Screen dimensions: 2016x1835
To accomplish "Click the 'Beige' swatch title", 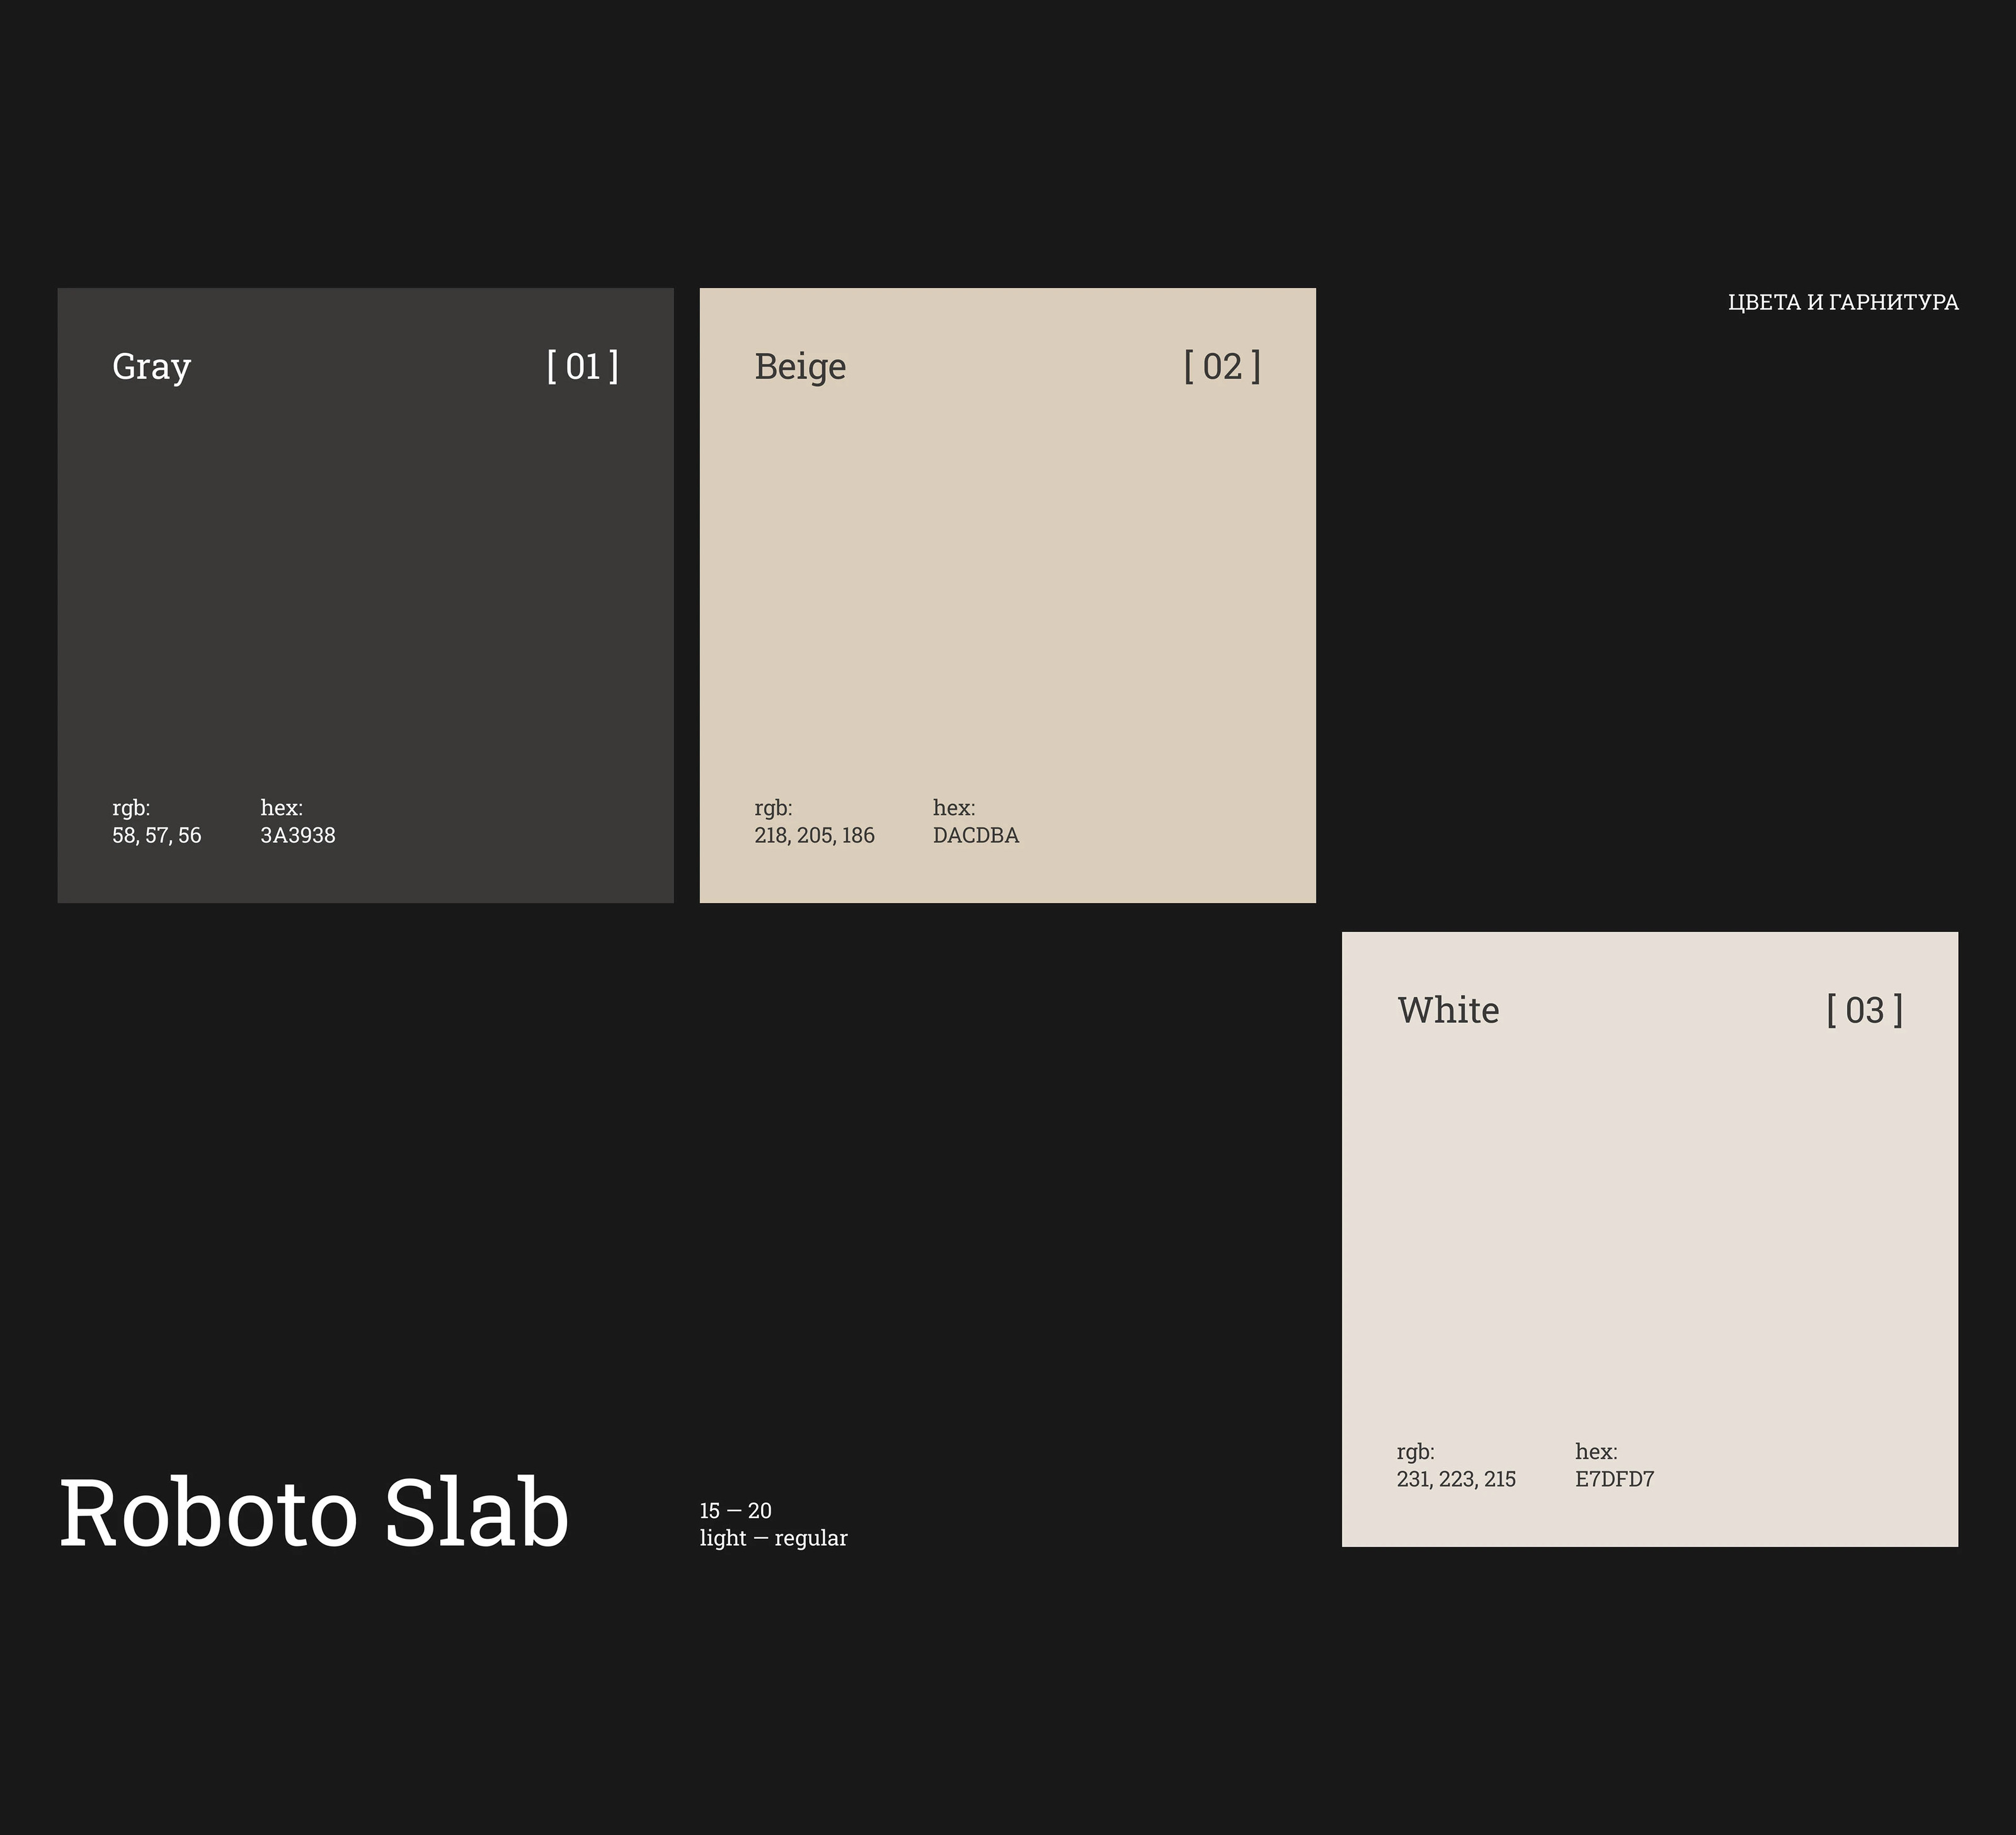I will (x=800, y=367).
